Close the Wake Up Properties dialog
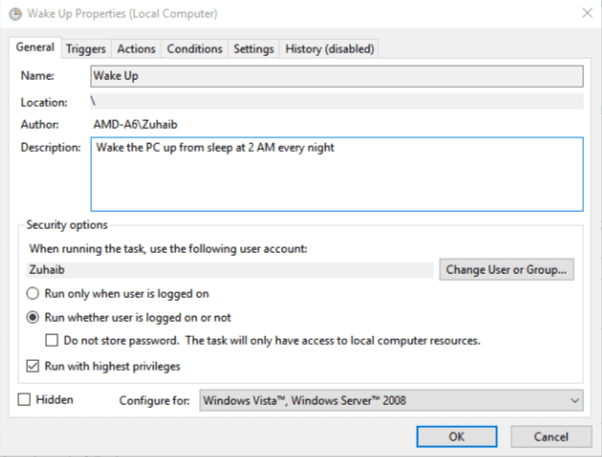Screen dimensions: 602x457 tap(587, 13)
